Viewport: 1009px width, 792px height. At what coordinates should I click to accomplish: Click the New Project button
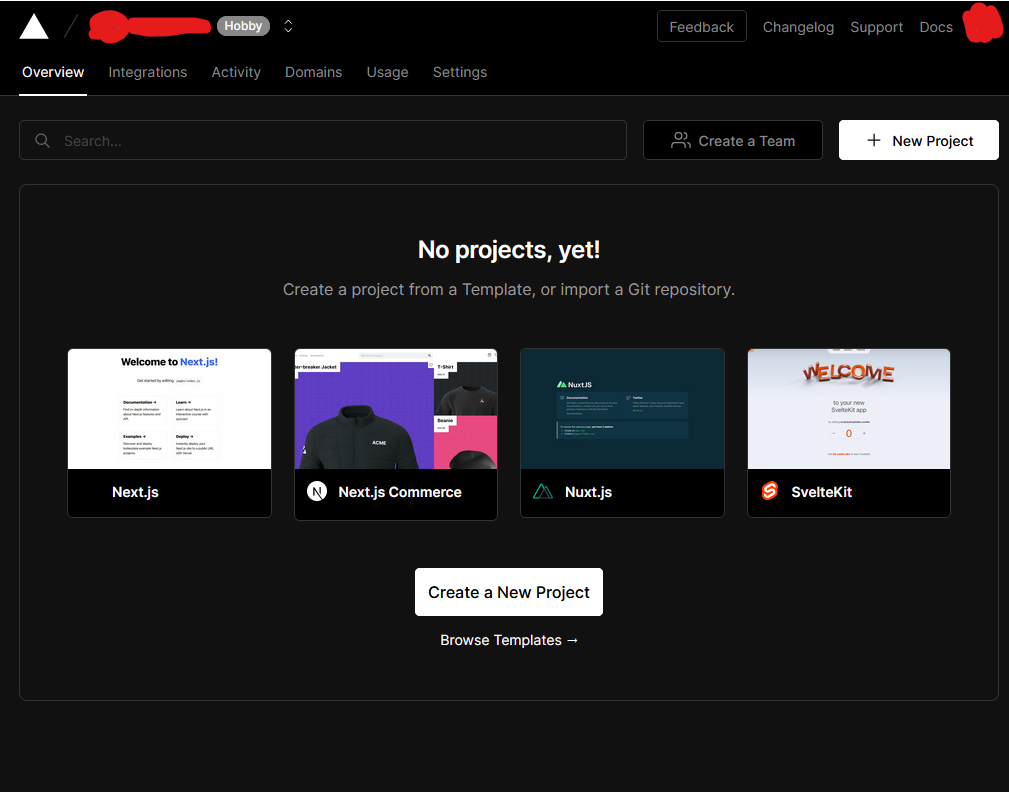coord(918,140)
